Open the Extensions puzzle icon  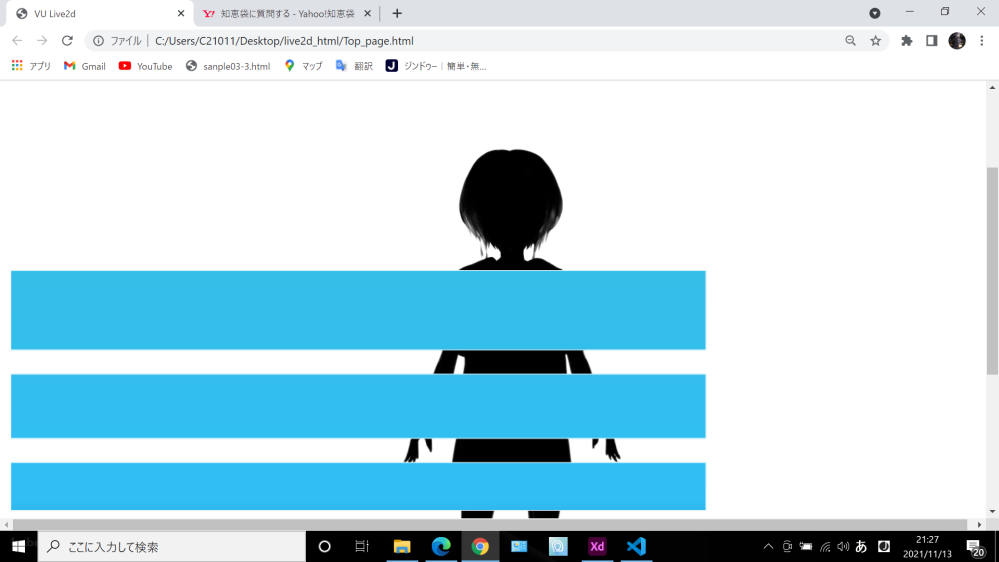[907, 41]
